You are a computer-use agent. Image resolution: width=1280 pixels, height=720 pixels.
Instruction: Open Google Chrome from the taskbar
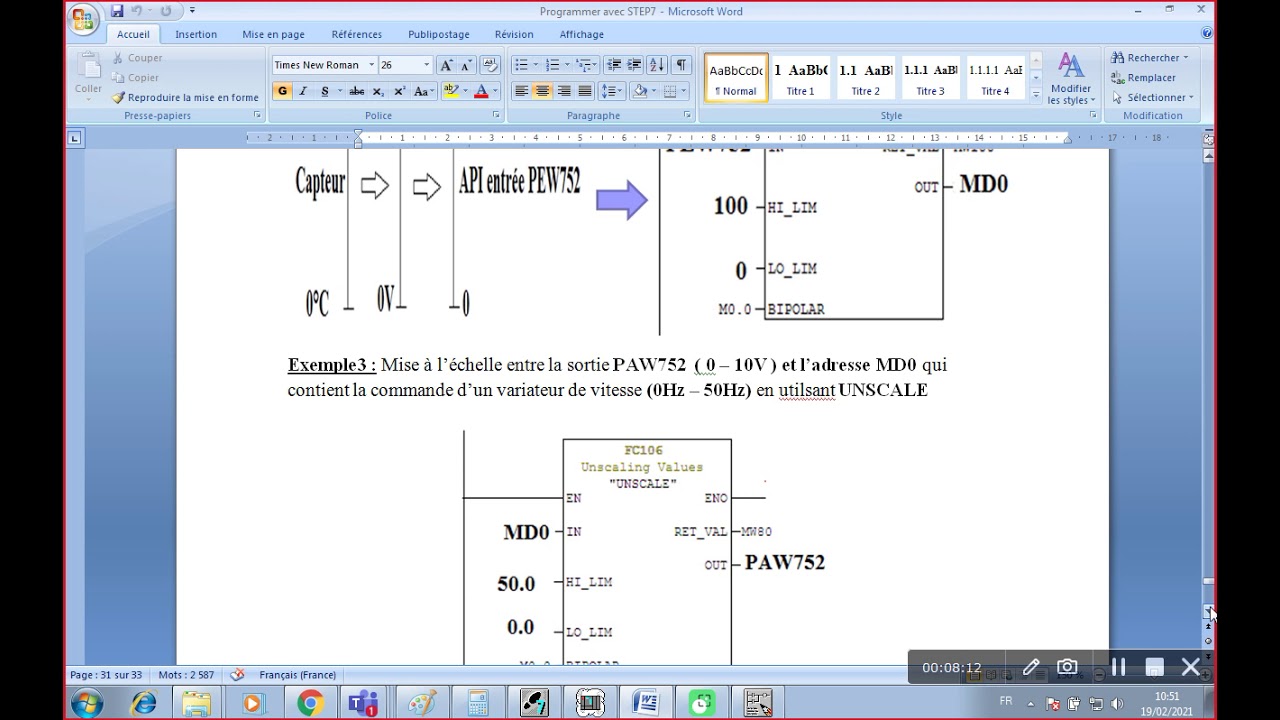coord(310,703)
